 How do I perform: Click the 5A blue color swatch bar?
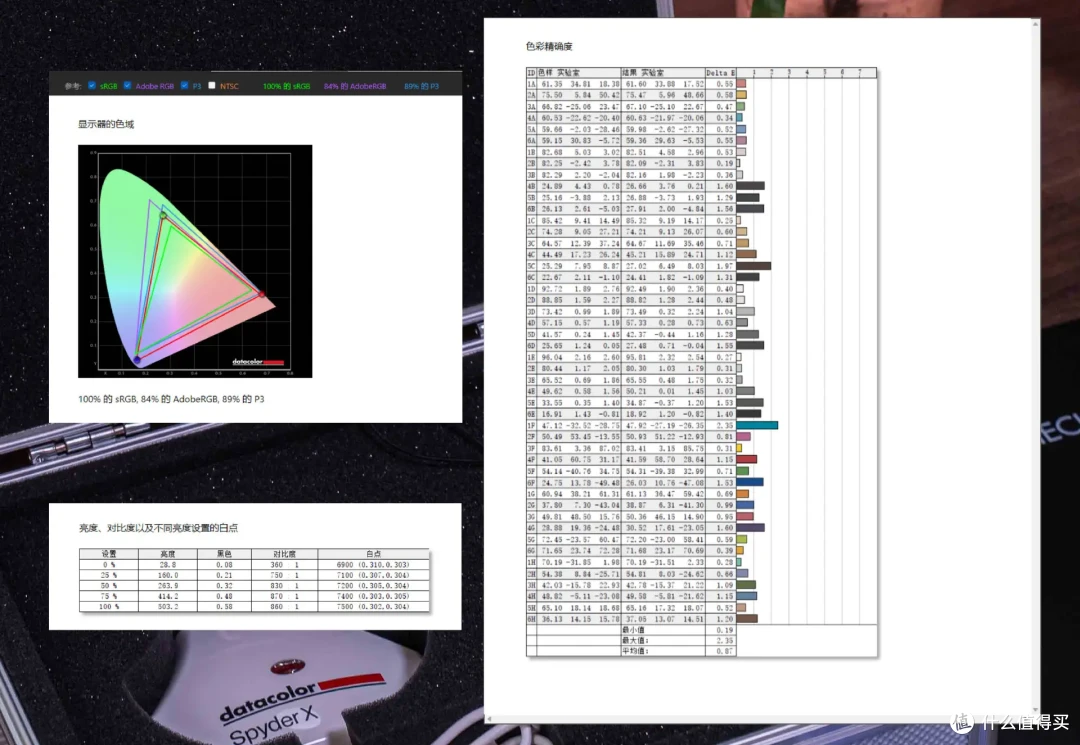pos(741,129)
